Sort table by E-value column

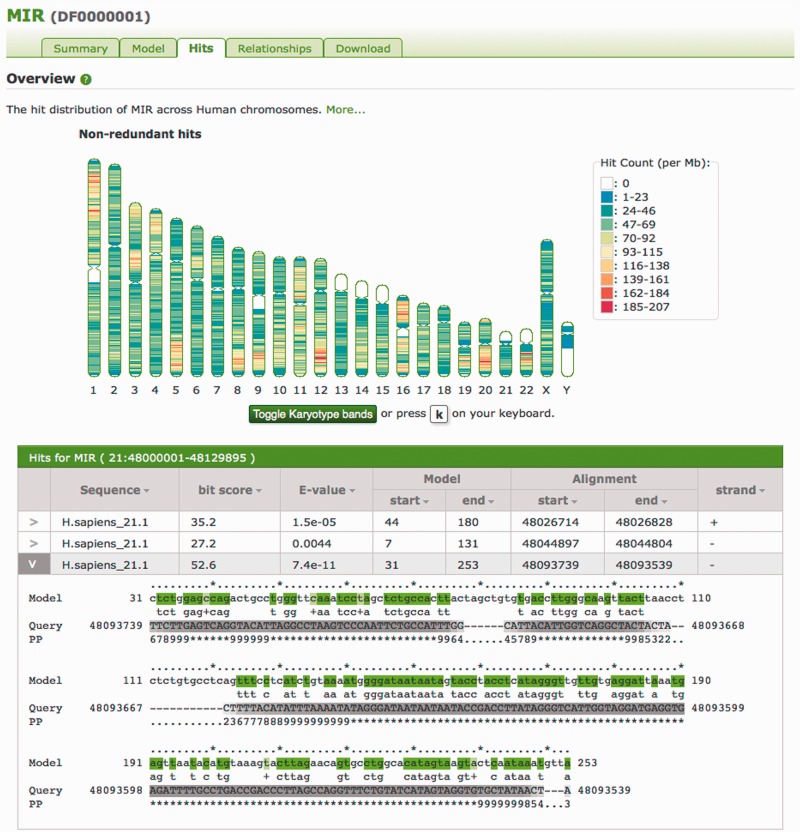pos(326,490)
